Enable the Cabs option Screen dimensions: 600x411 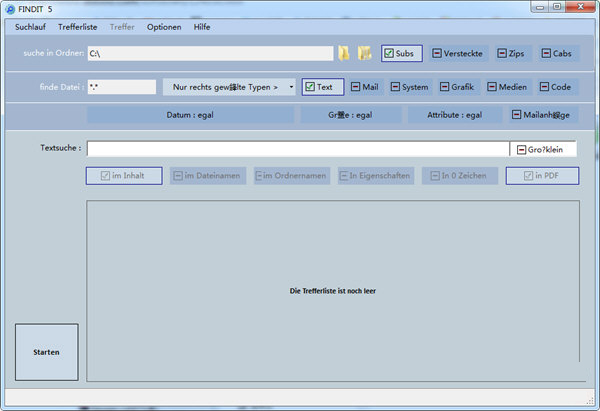(558, 53)
